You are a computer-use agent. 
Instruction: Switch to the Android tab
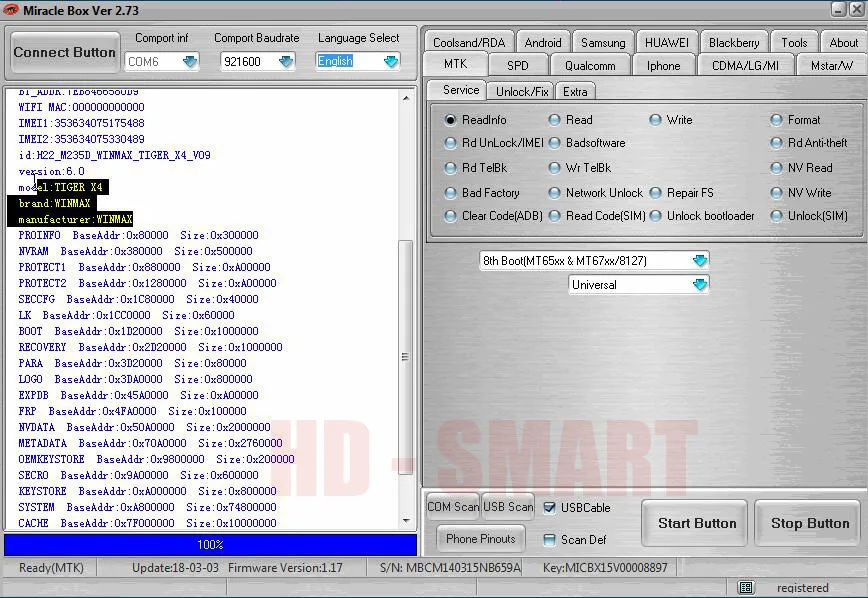click(x=542, y=43)
